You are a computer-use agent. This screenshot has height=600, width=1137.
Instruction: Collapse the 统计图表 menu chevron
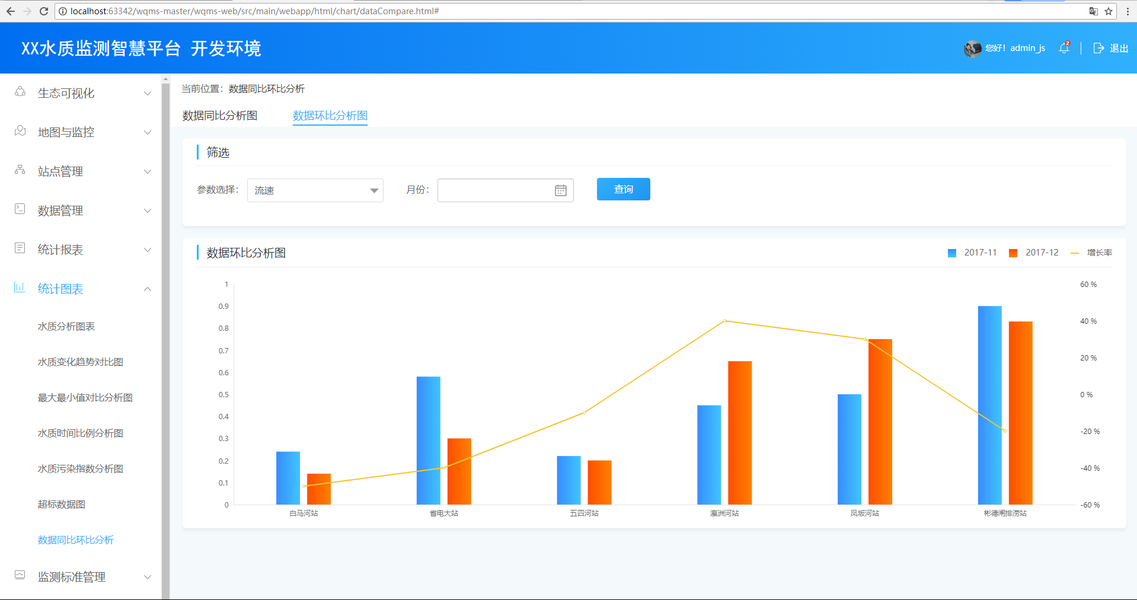147,289
